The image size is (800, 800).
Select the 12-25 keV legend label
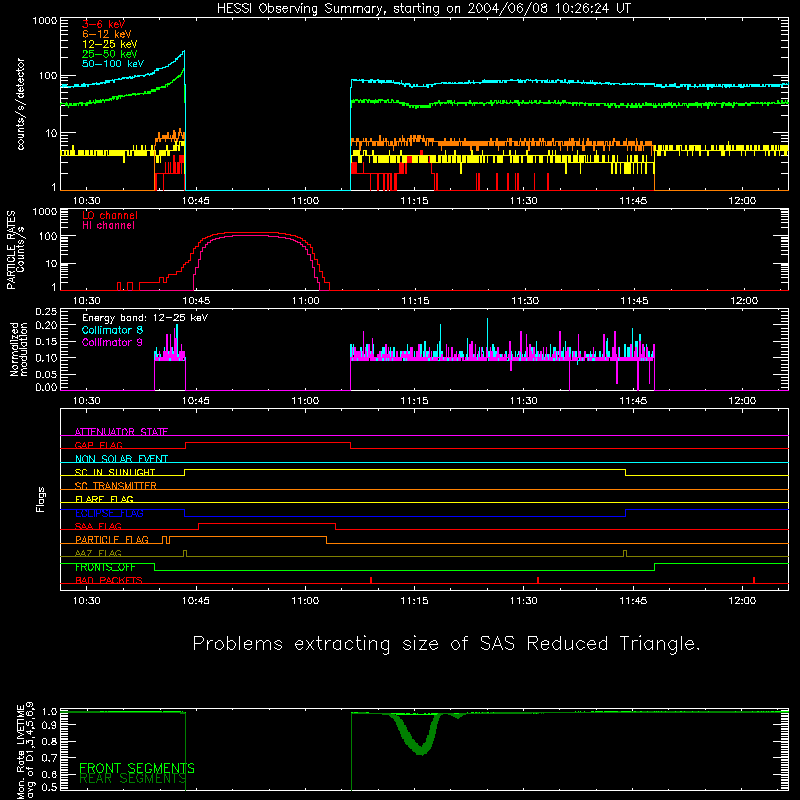pos(109,44)
